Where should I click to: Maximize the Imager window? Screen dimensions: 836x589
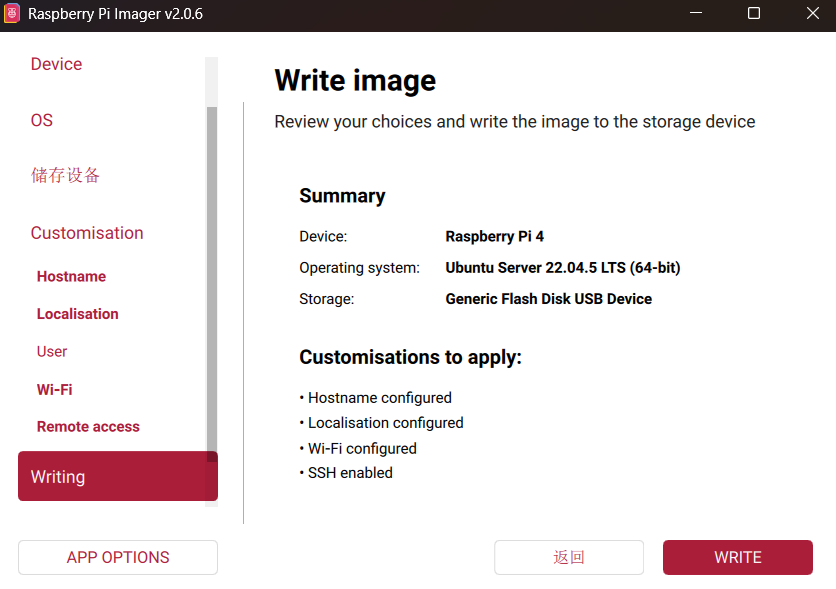click(754, 14)
